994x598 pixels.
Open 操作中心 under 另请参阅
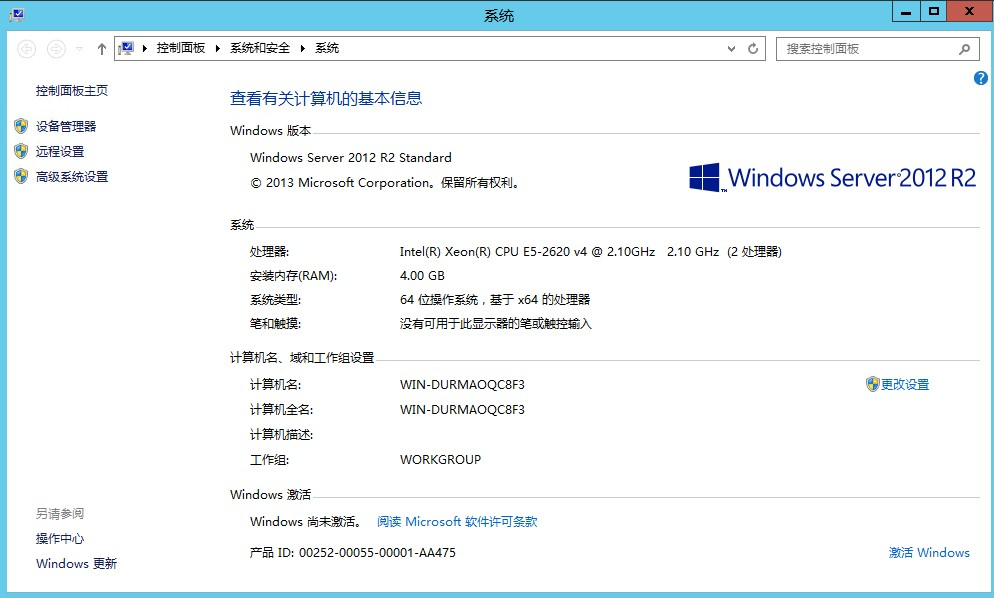(60, 538)
